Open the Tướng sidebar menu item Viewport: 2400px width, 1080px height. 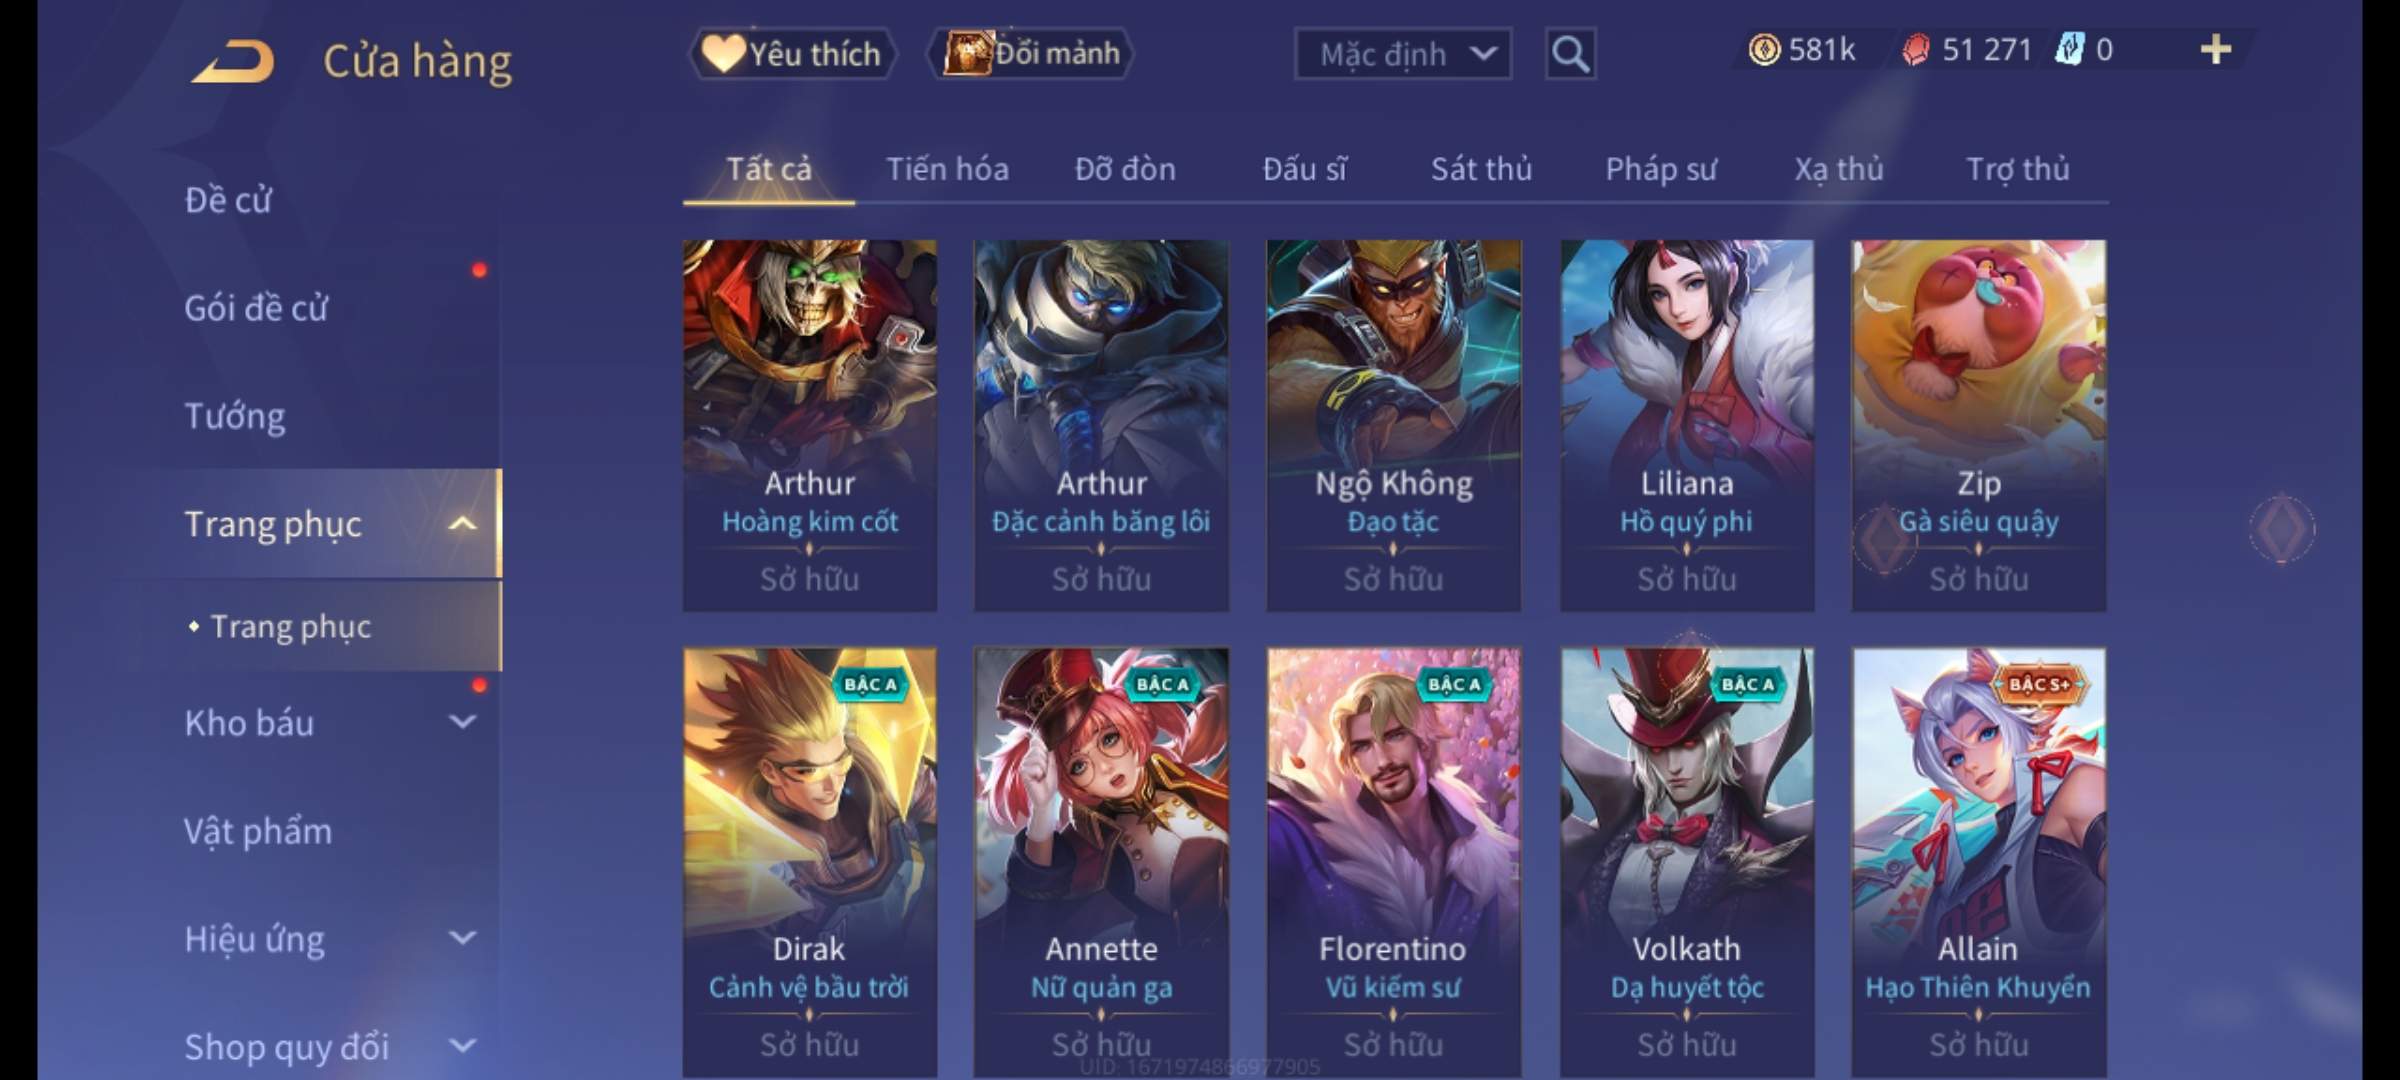235,415
